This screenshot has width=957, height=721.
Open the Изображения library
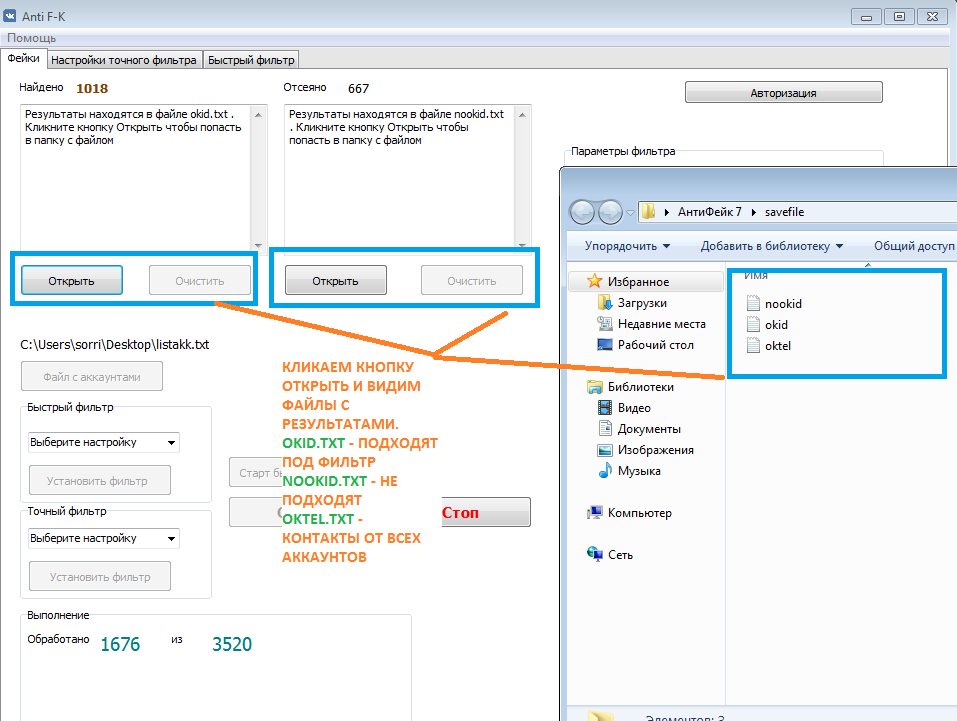click(x=655, y=450)
